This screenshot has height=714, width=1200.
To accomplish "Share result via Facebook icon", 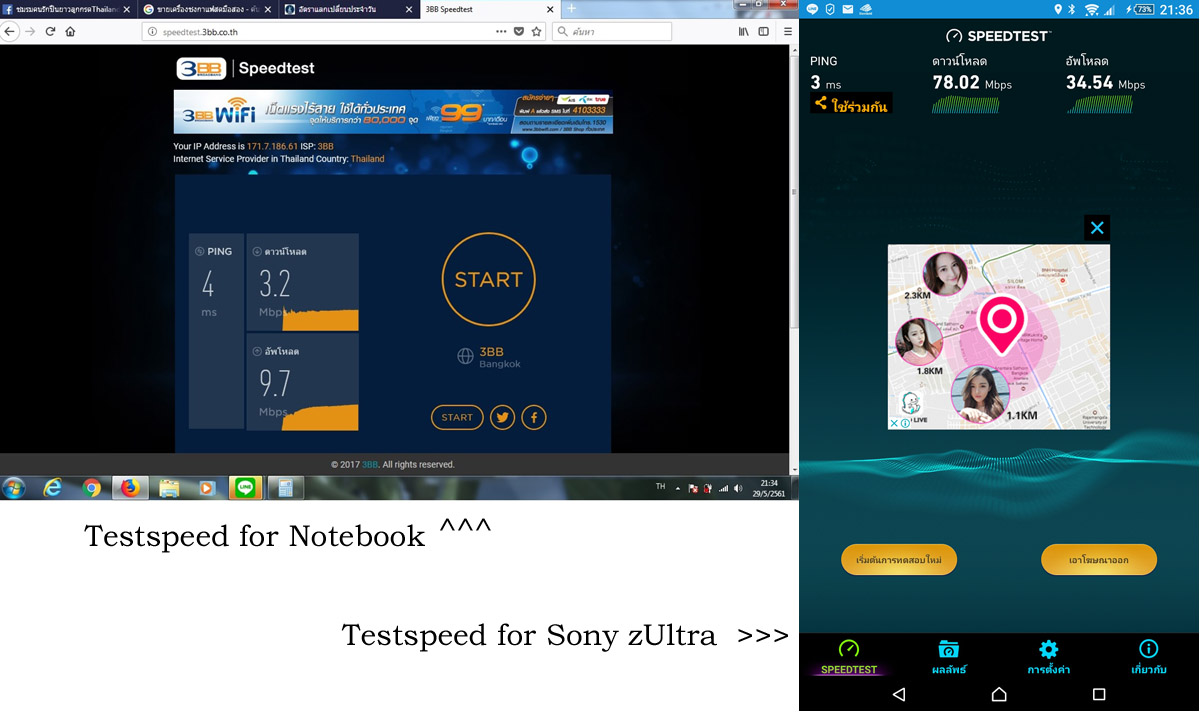I will pyautogui.click(x=534, y=417).
